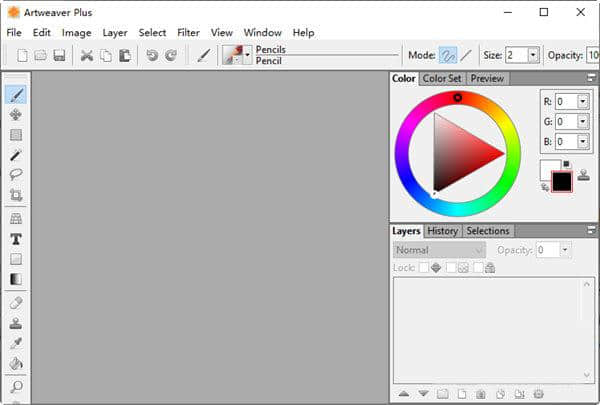
Task: Select the Crop tool
Action: click(16, 195)
